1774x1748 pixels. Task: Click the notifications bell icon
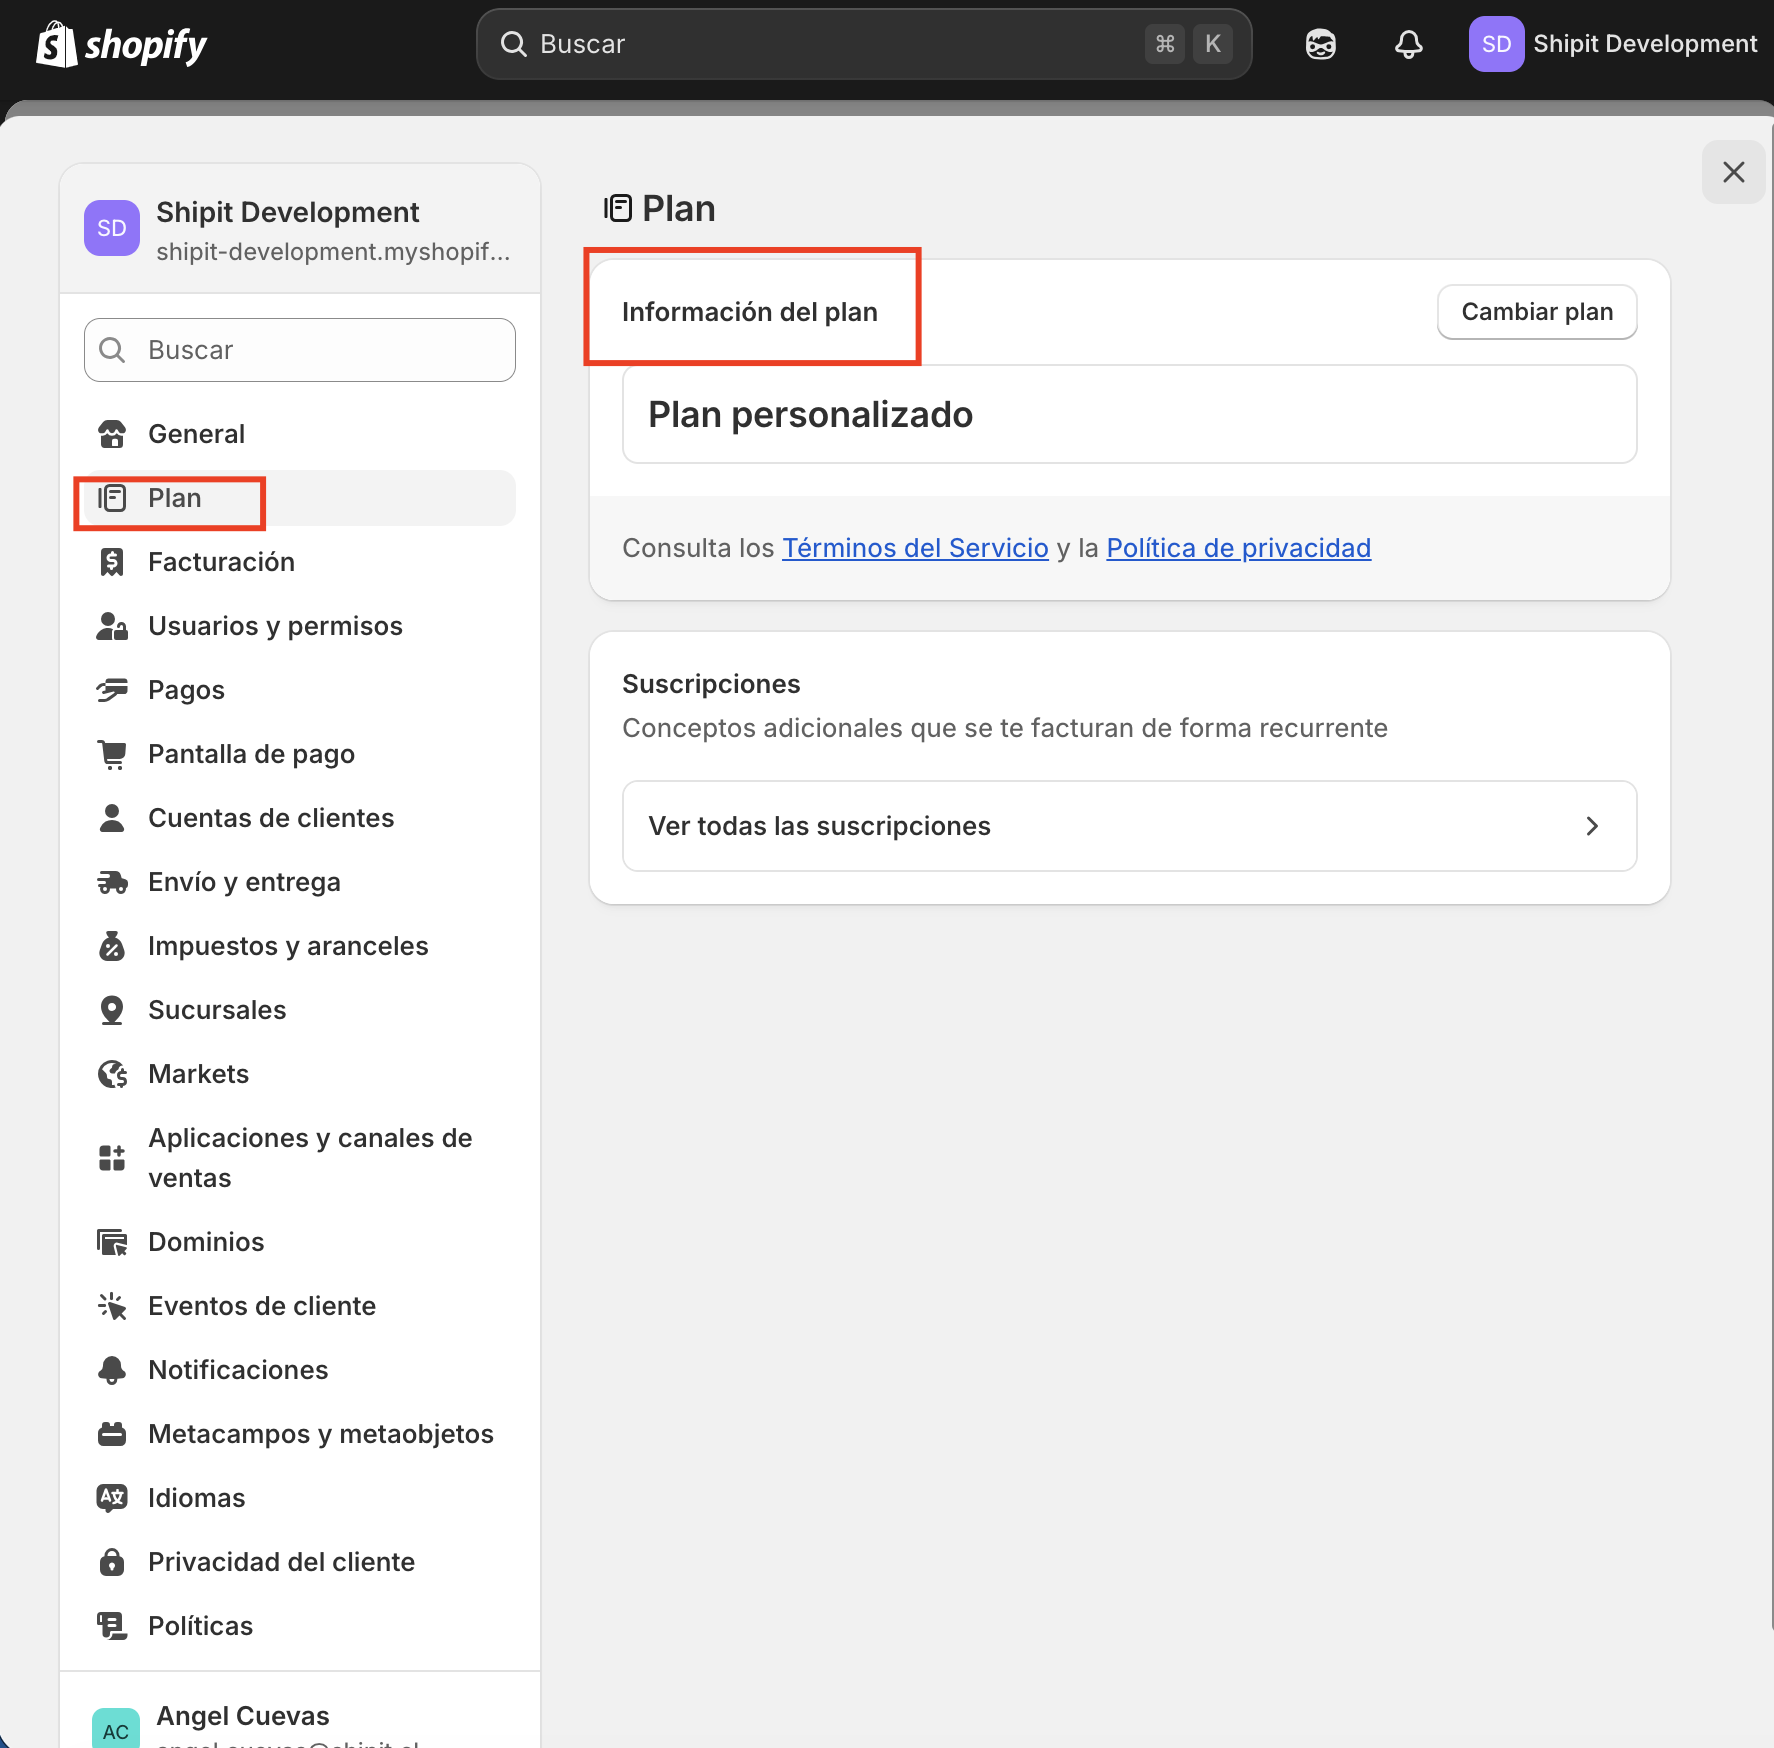(1408, 44)
